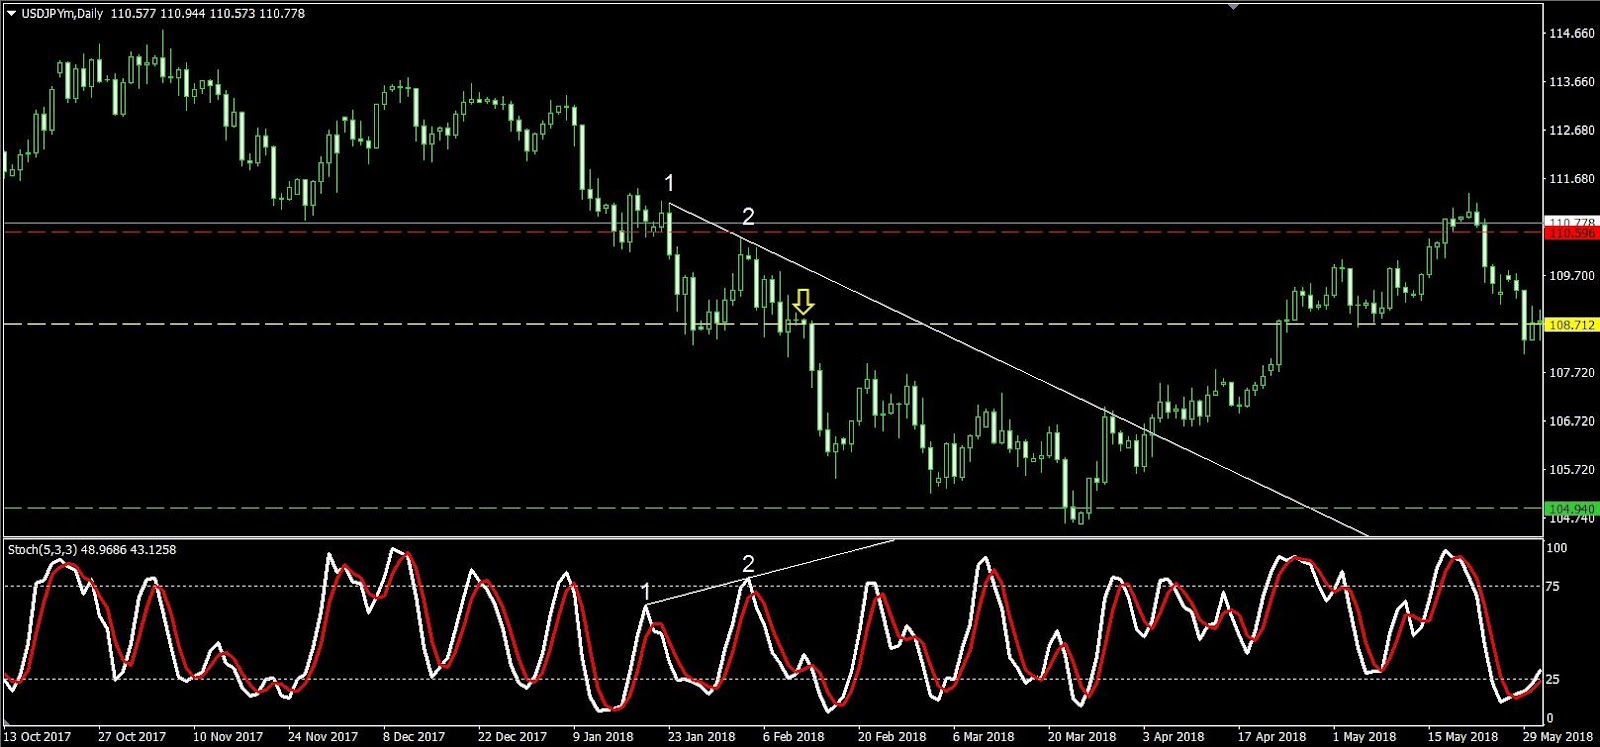Click the stochastic scale value 75
Viewport: 1600px width, 747px height.
[x=1553, y=586]
